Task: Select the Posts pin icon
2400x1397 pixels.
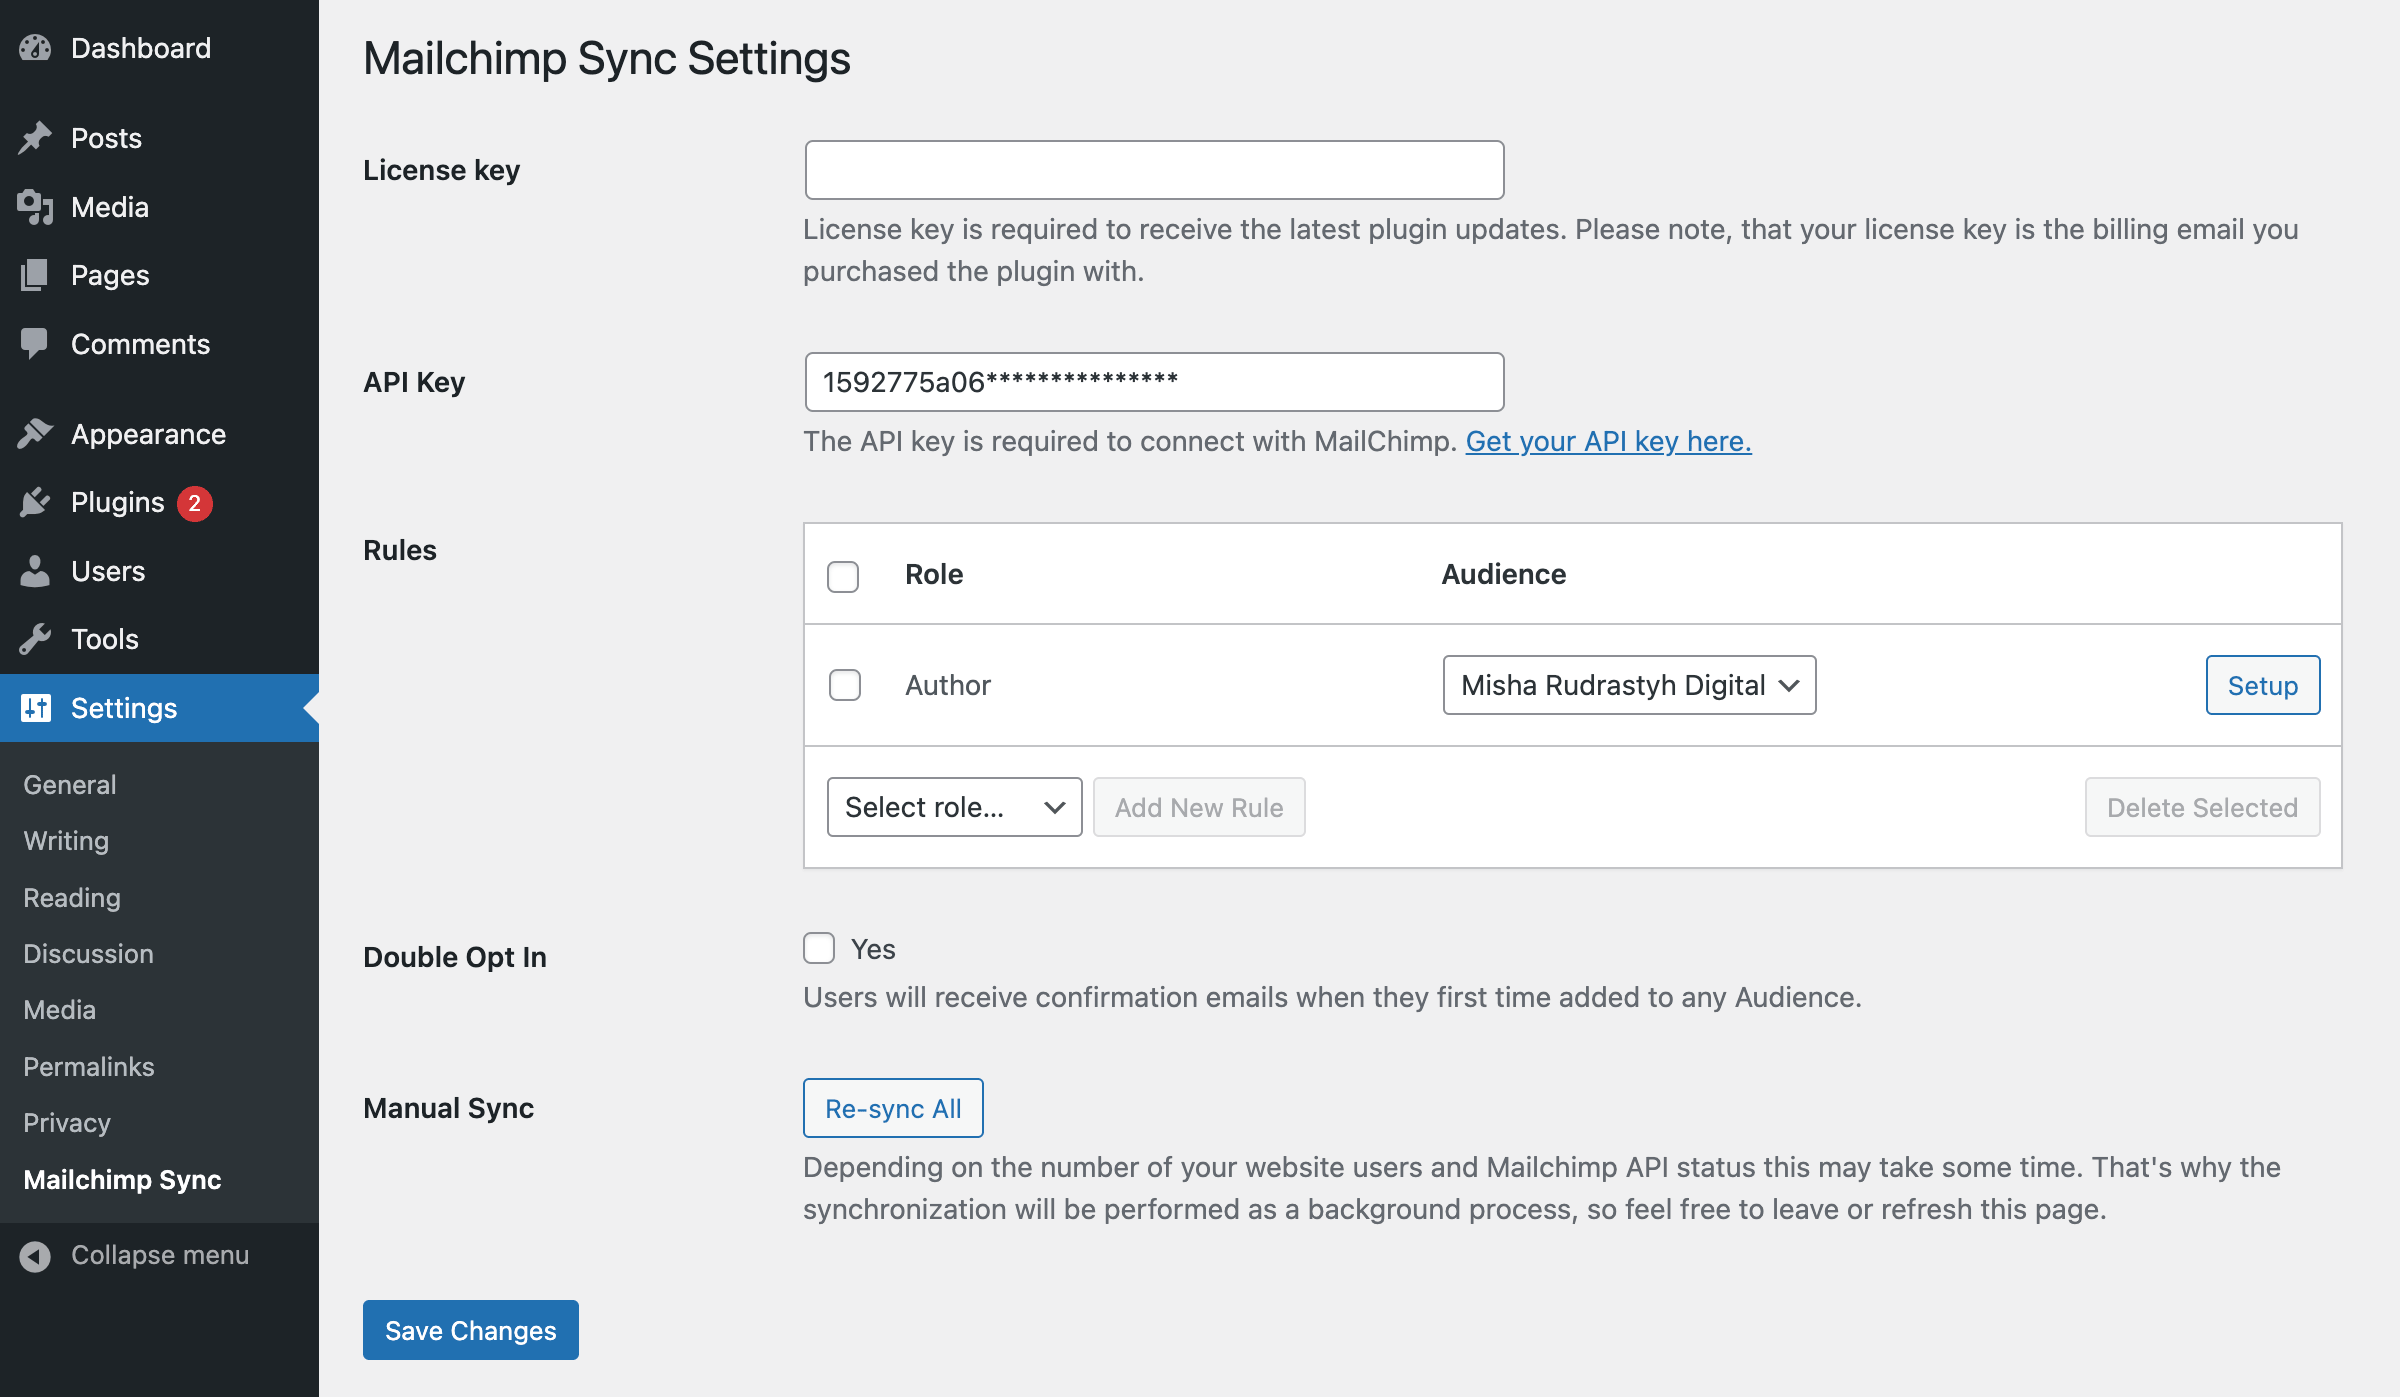Action: (x=35, y=137)
